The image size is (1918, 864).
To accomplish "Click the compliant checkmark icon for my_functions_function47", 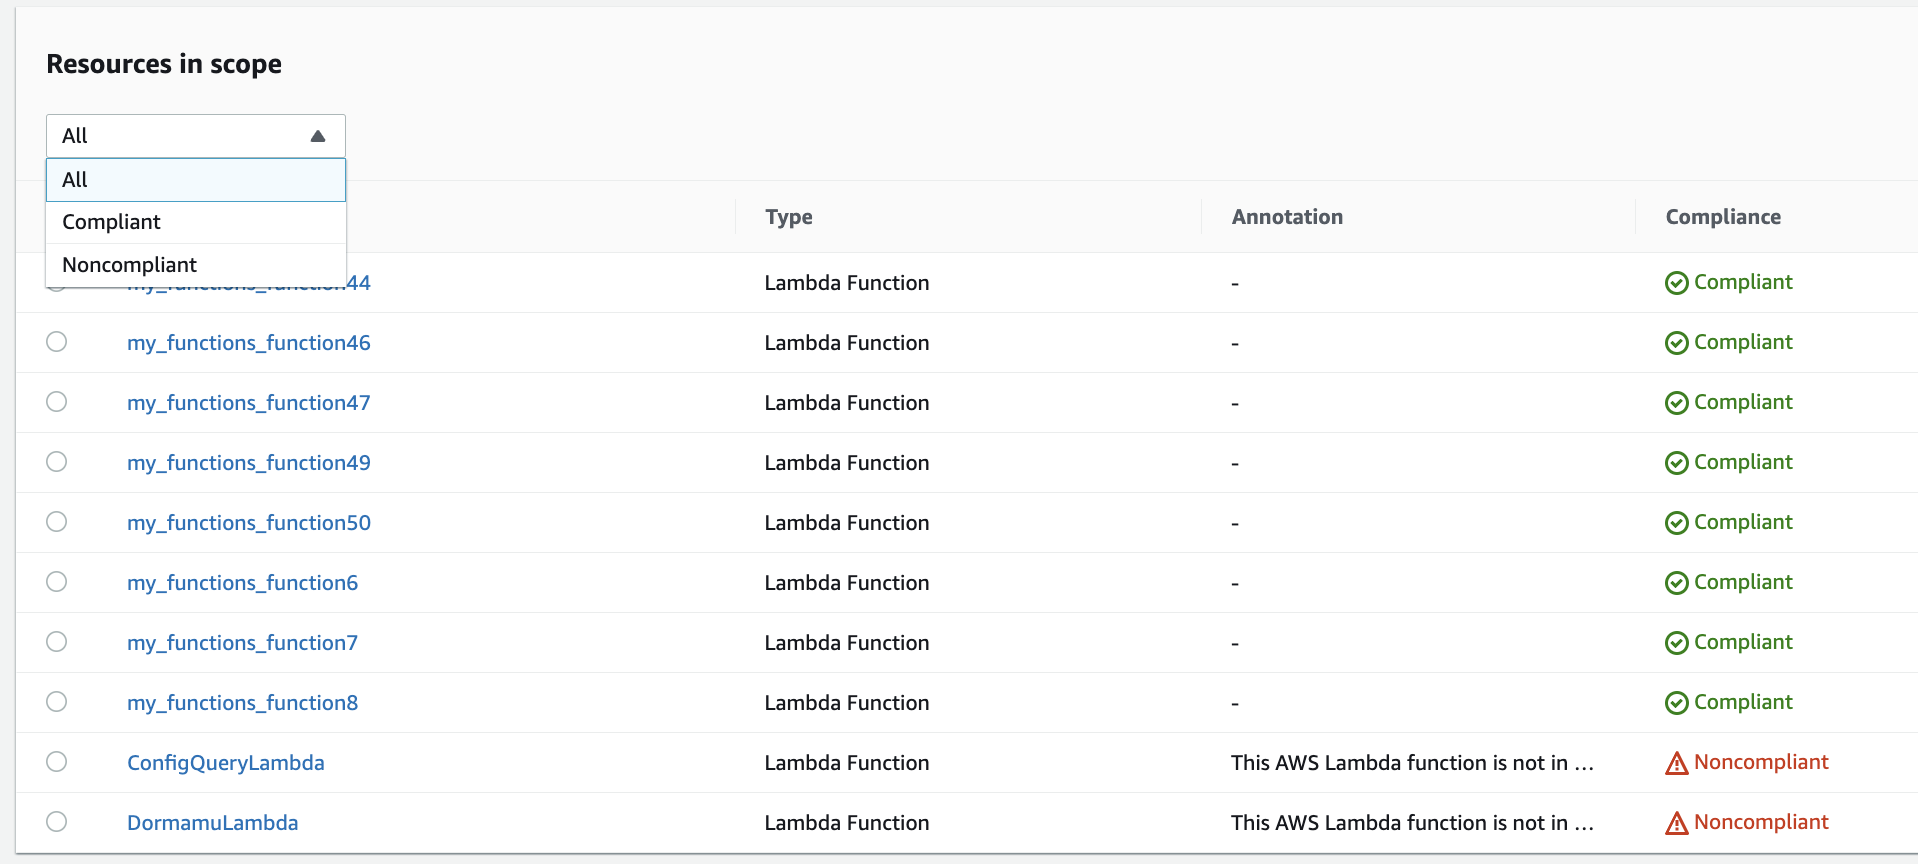I will (x=1676, y=403).
